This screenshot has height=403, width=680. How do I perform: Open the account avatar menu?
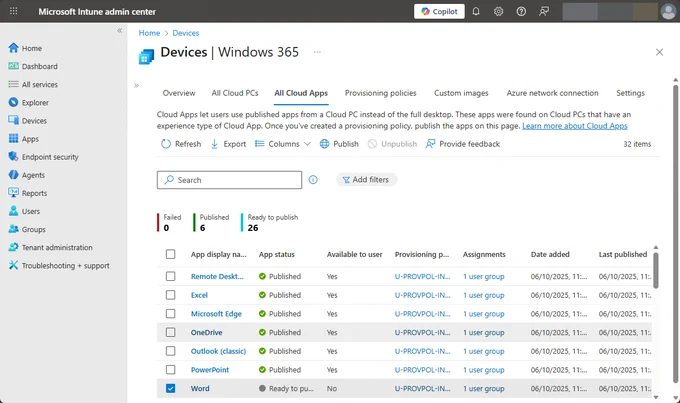pyautogui.click(x=668, y=11)
